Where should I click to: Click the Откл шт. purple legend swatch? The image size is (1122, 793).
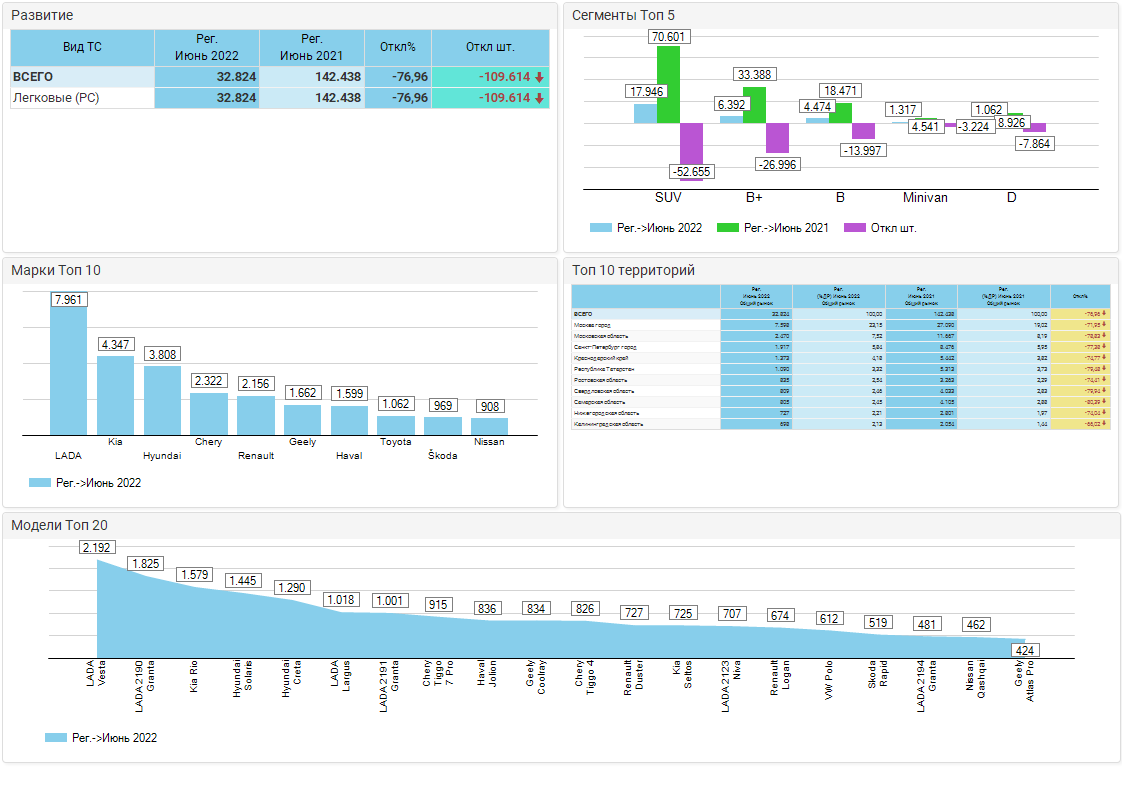(855, 228)
